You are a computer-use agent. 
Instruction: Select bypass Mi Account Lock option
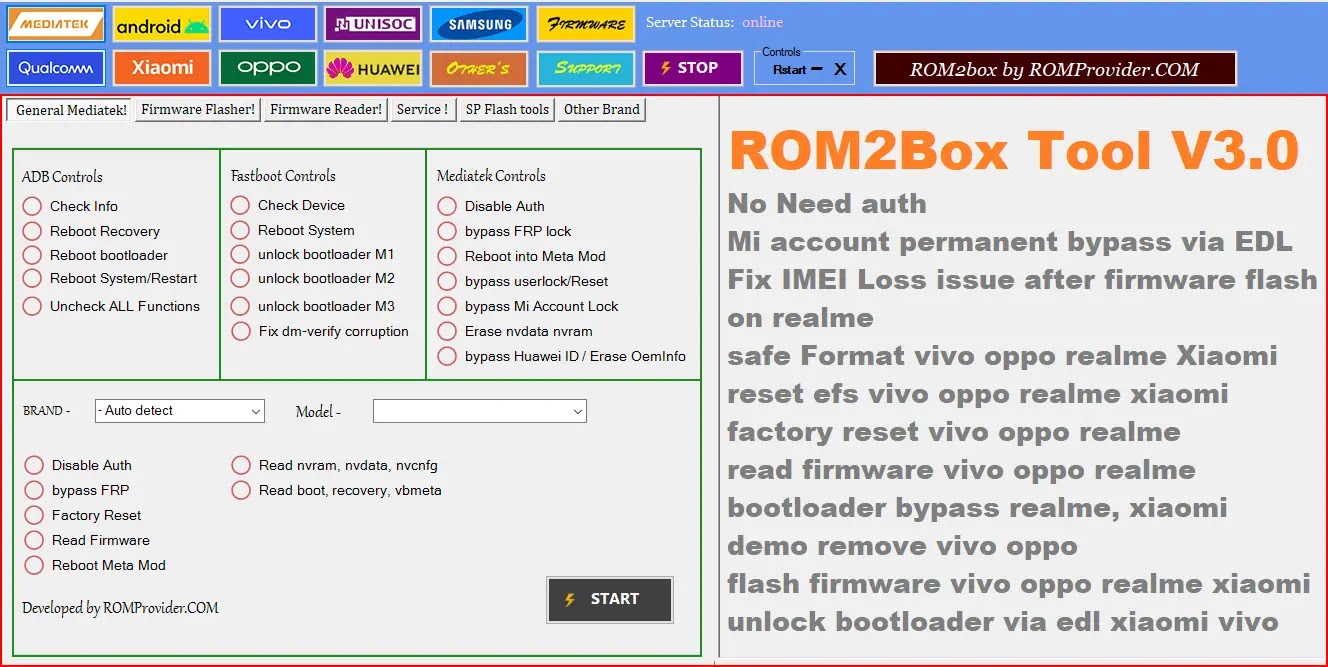pos(528,306)
